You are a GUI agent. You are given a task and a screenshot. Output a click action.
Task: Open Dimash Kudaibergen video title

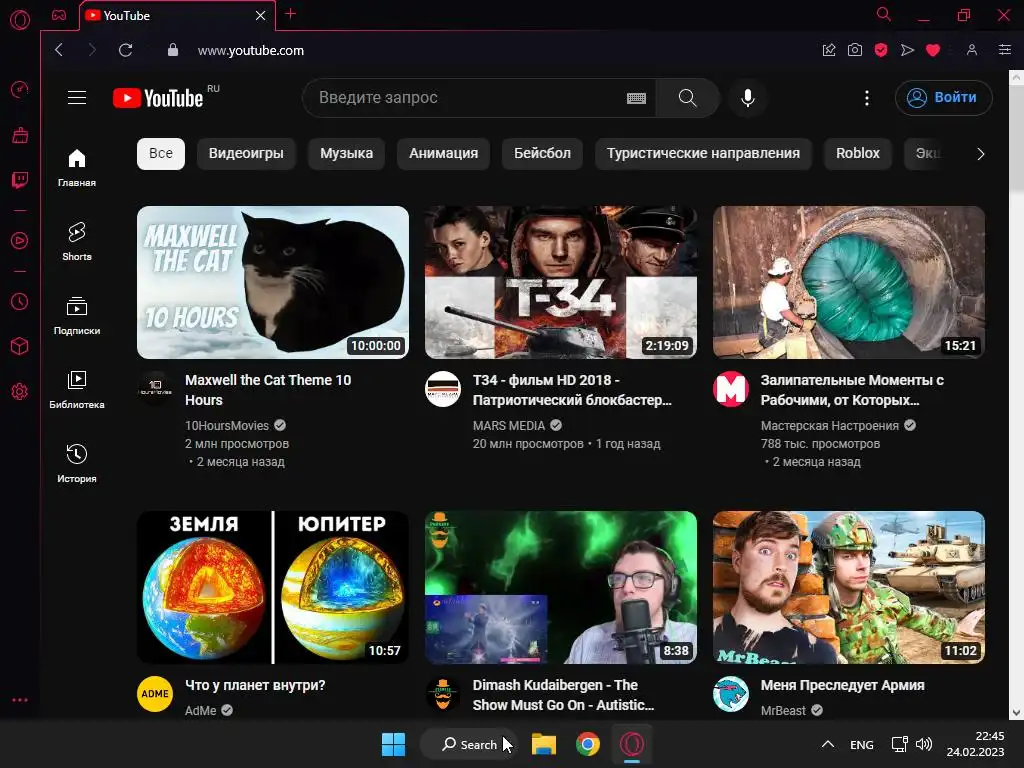[563, 695]
